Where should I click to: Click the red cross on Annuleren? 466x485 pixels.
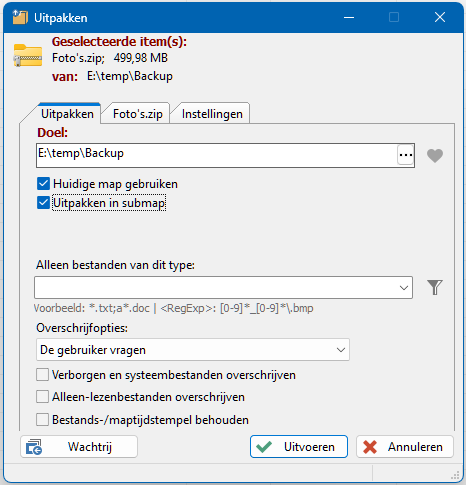pos(370,447)
